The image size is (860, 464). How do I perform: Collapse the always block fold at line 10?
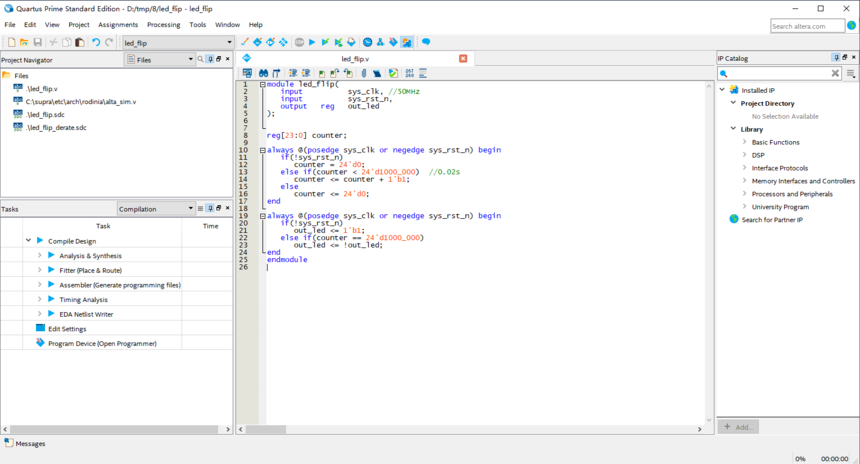[263, 150]
